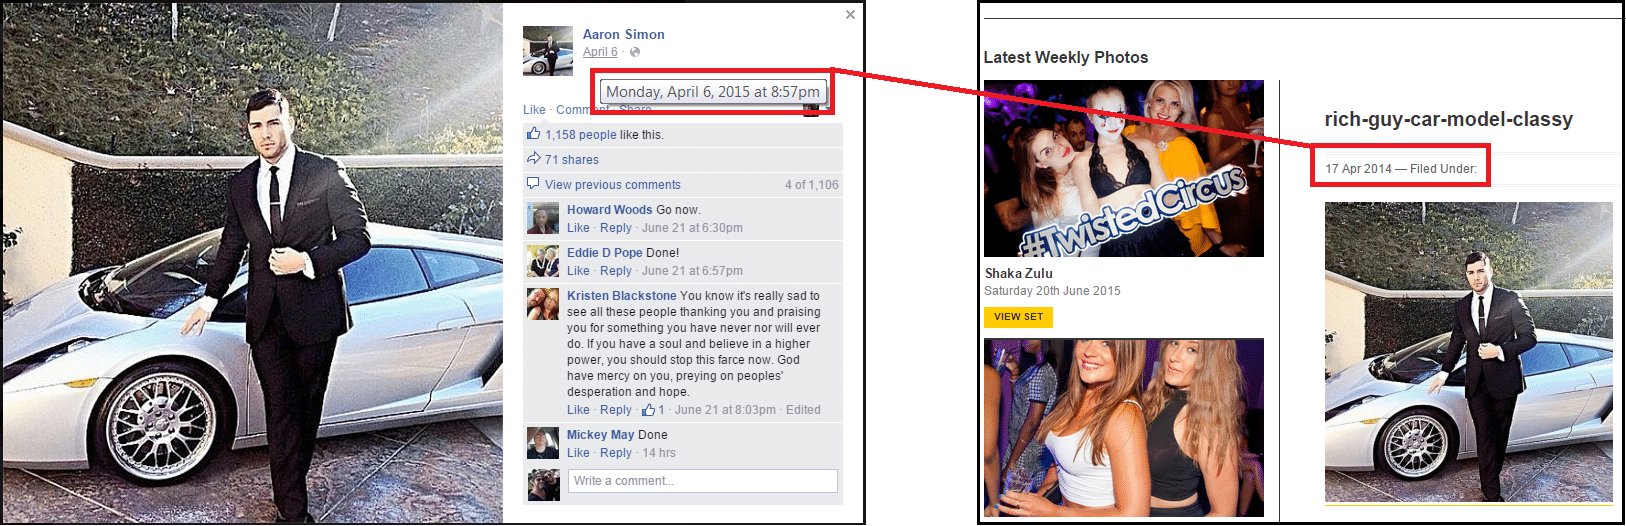The image size is (1626, 526).
Task: Open the rich-guy-car-model-classy post title
Action: (1448, 119)
